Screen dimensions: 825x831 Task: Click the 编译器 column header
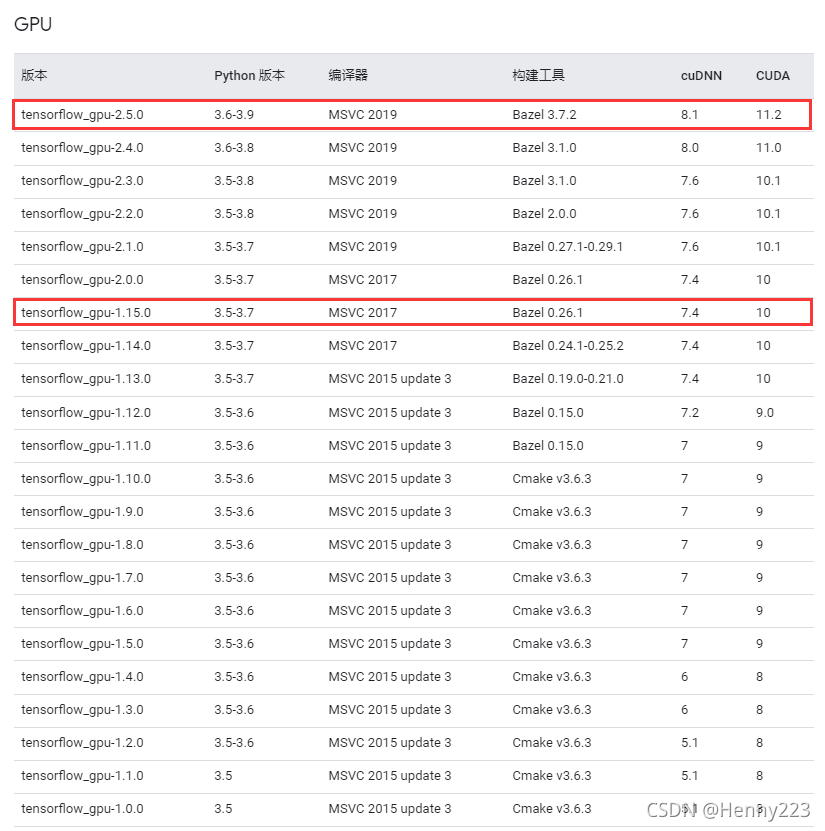(x=348, y=75)
